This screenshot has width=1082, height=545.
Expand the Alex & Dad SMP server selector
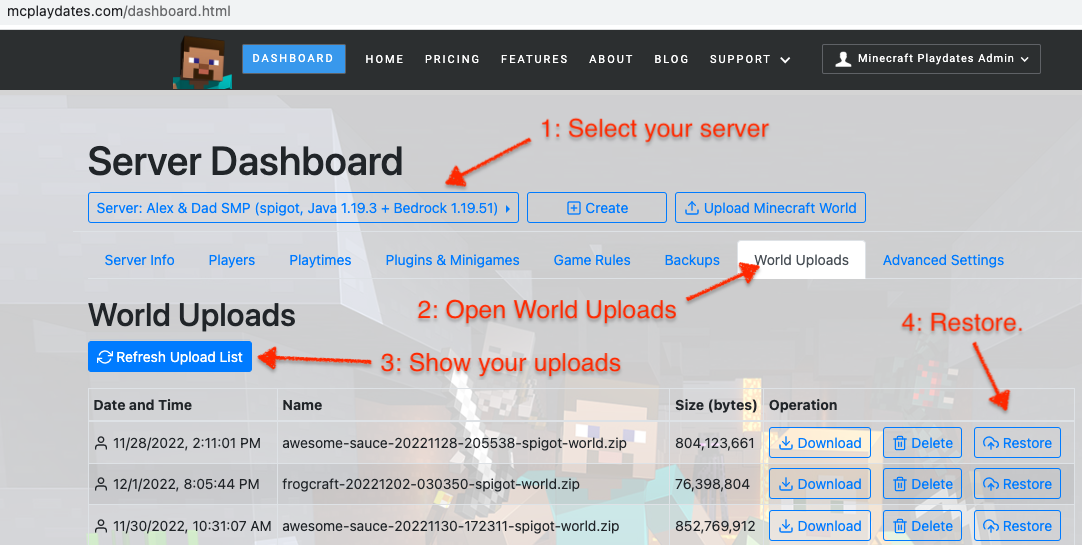[303, 208]
